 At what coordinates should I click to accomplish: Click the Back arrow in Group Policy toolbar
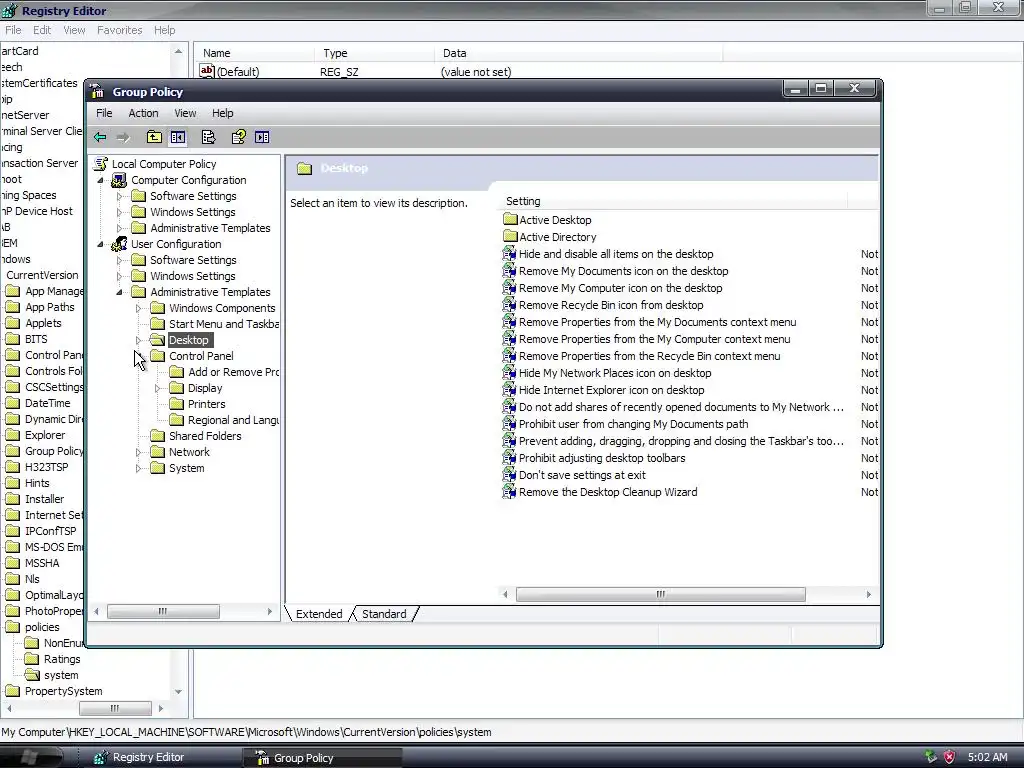(x=100, y=137)
